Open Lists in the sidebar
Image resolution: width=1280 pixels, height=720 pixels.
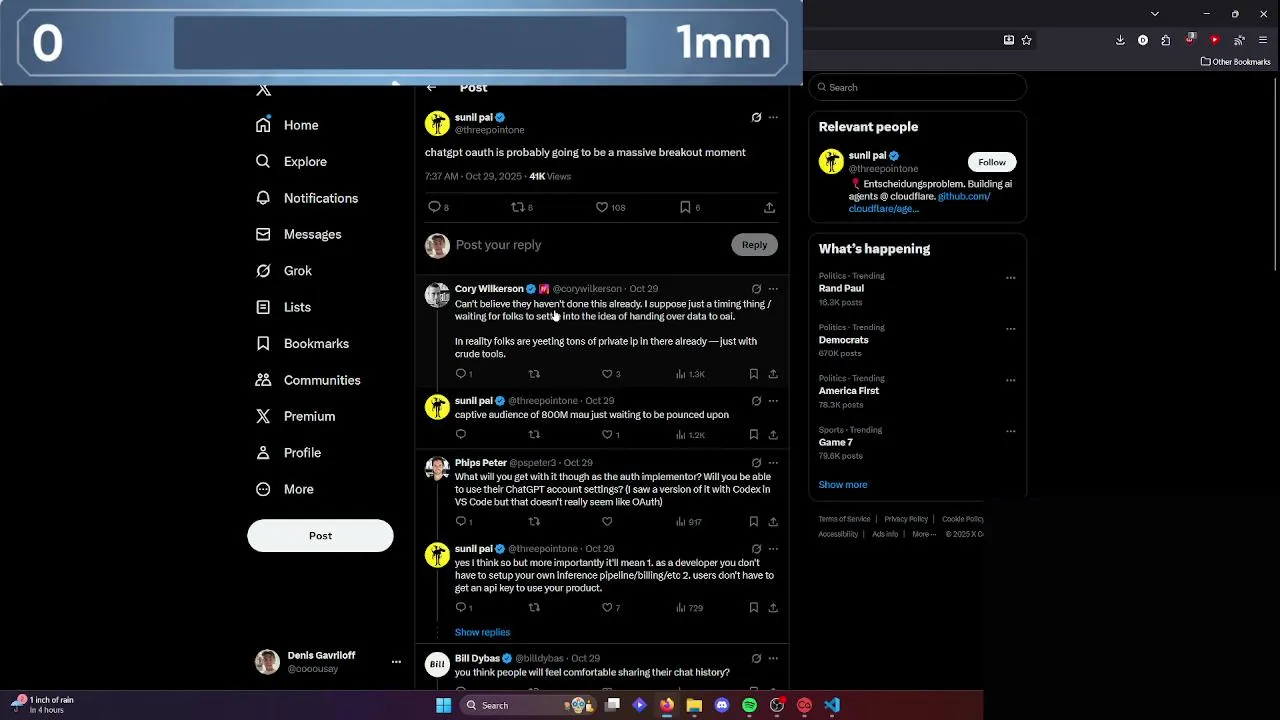point(283,307)
